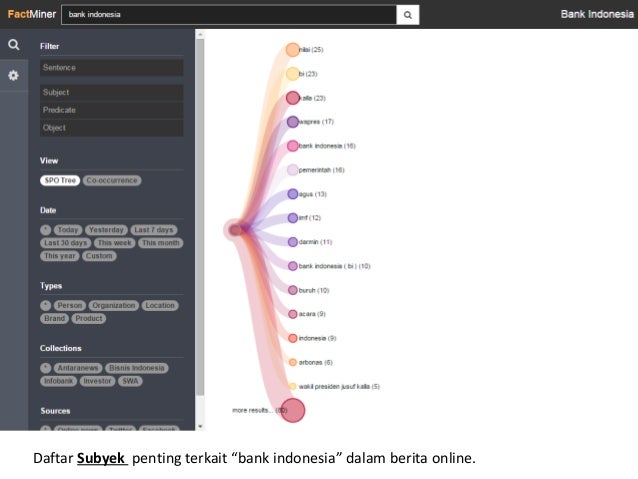Select the This year filter
Screen dimensions: 638x479
(60, 256)
